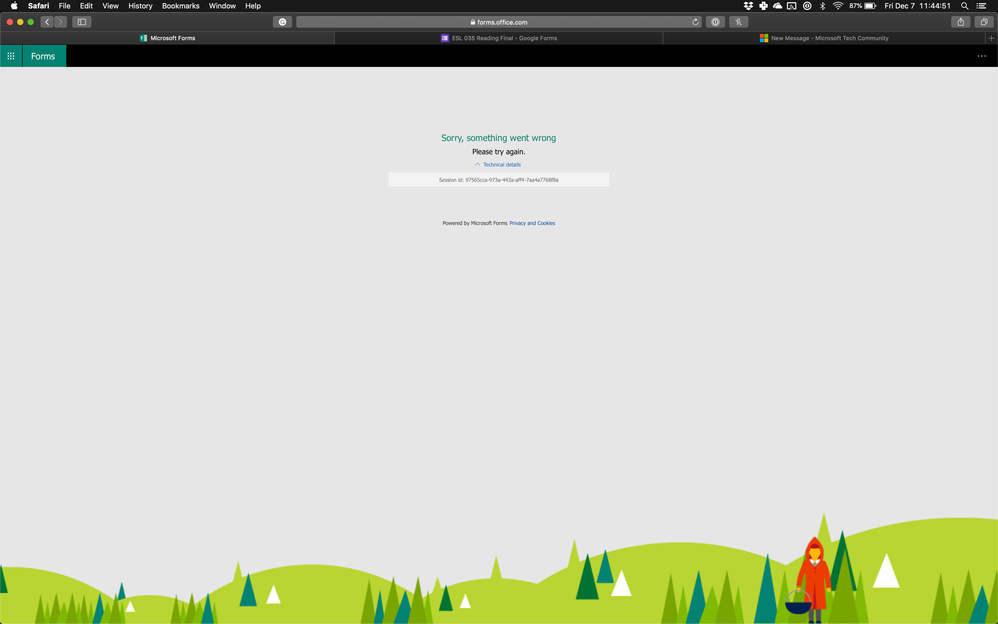Click the Privacy and Cookies link

532,223
